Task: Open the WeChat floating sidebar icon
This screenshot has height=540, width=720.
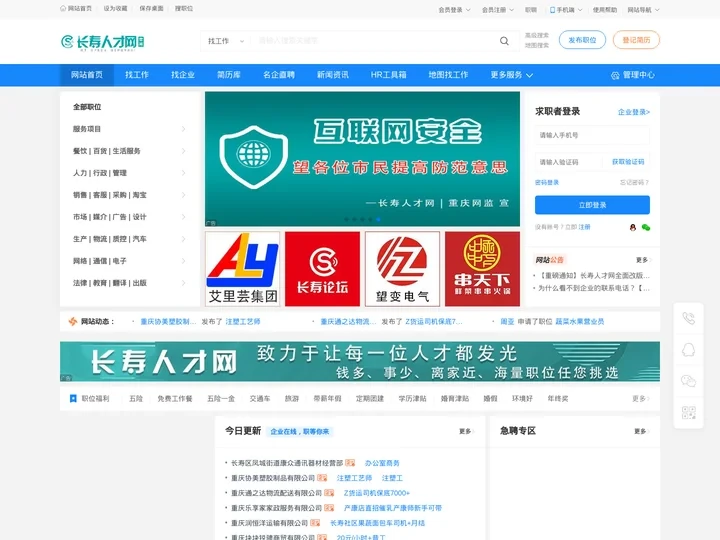Action: pos(688,381)
